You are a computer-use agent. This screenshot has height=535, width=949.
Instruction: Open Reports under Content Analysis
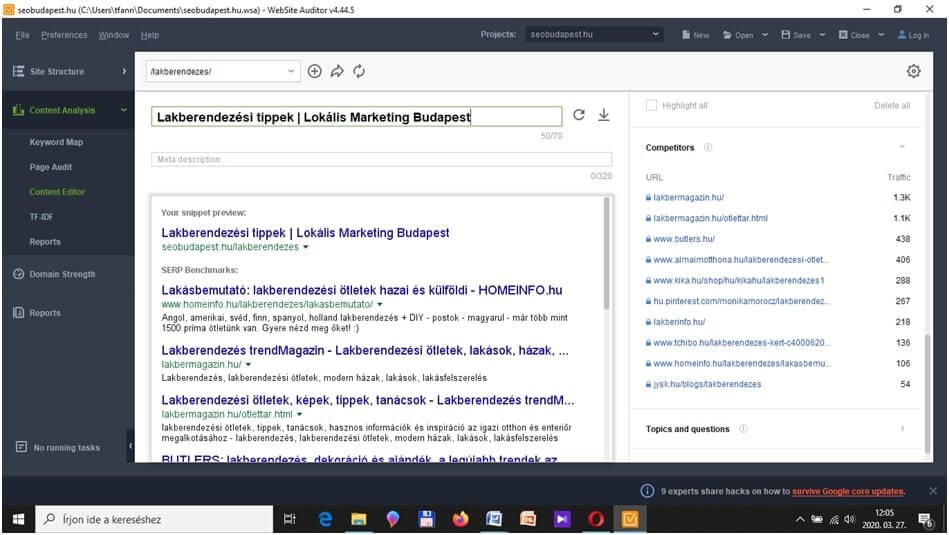coord(45,241)
